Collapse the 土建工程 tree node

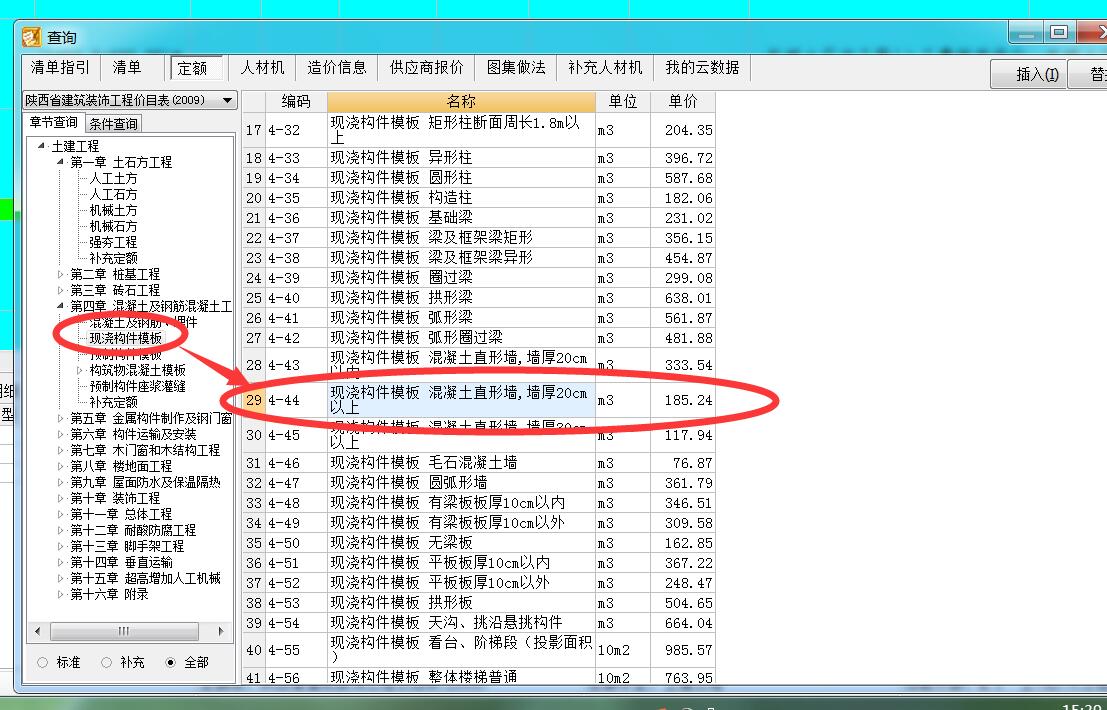pyautogui.click(x=41, y=145)
